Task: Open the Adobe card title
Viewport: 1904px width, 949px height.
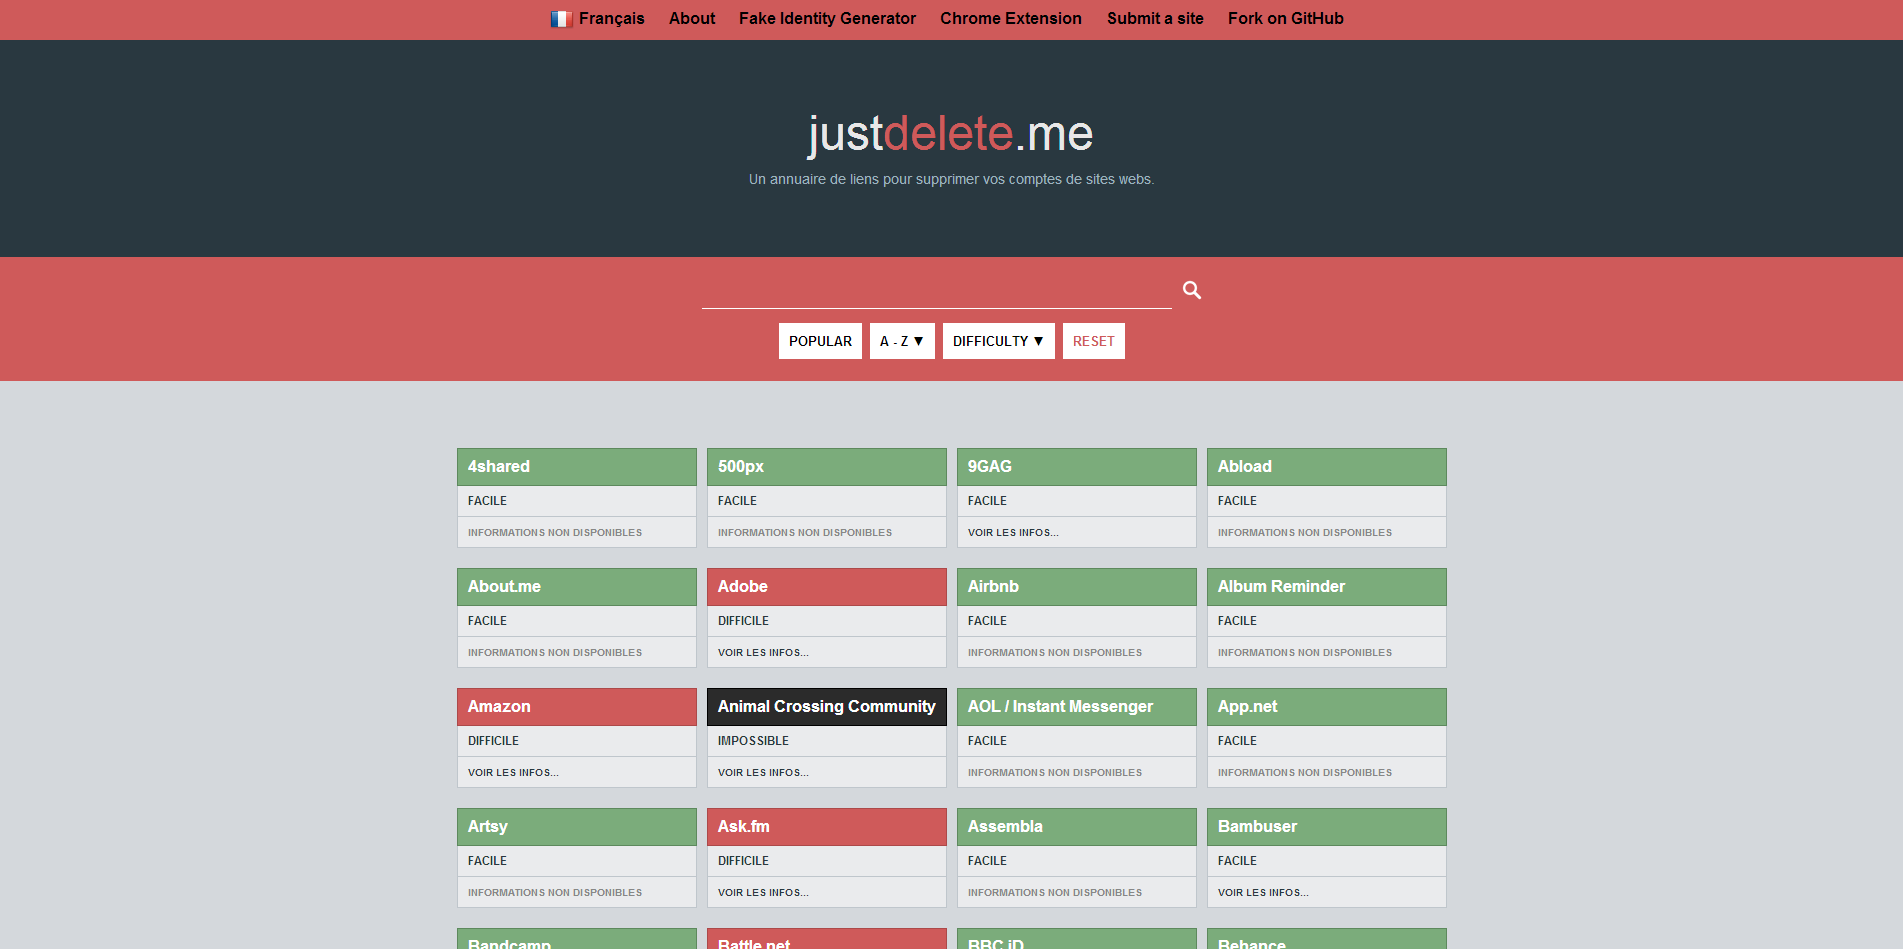Action: (x=827, y=587)
